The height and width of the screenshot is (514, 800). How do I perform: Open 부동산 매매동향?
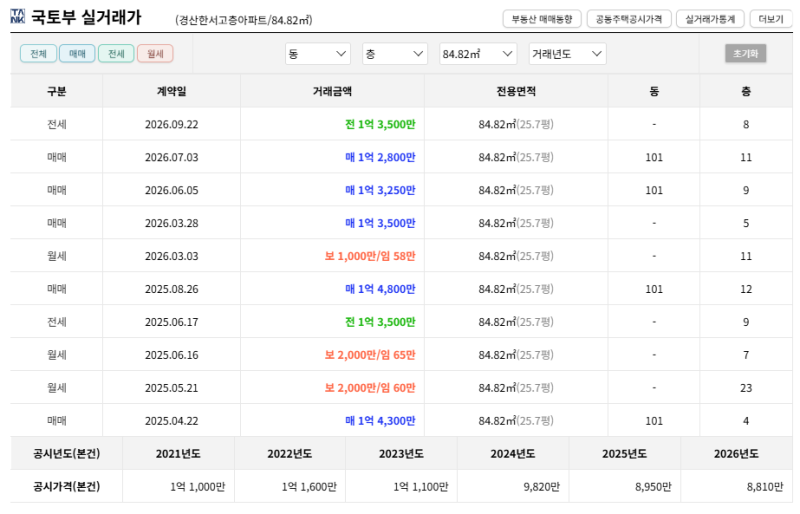(542, 19)
